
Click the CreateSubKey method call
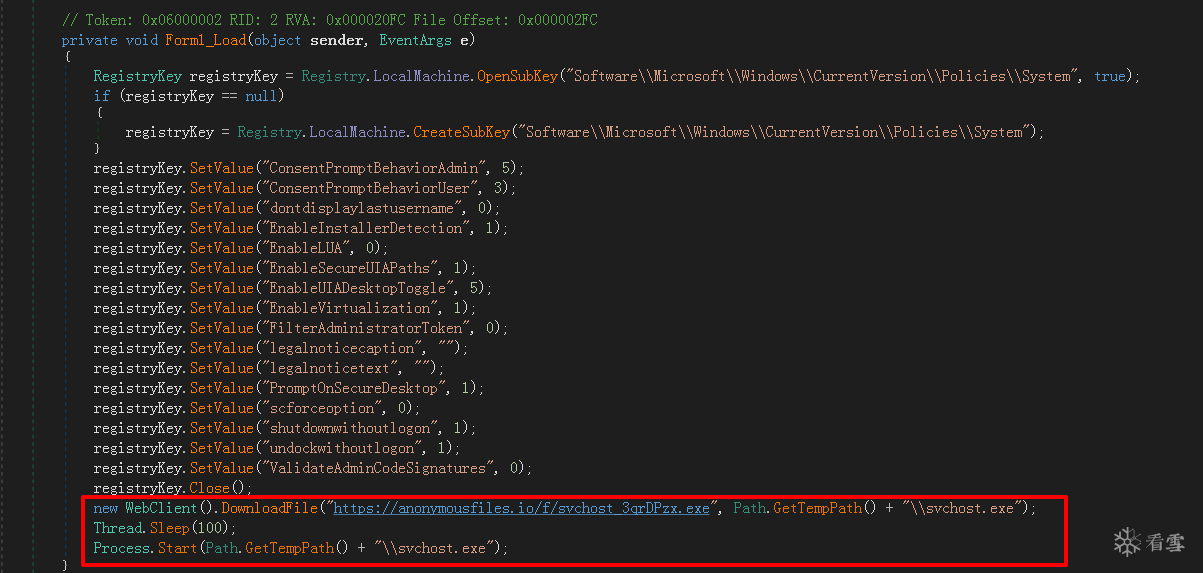[459, 132]
